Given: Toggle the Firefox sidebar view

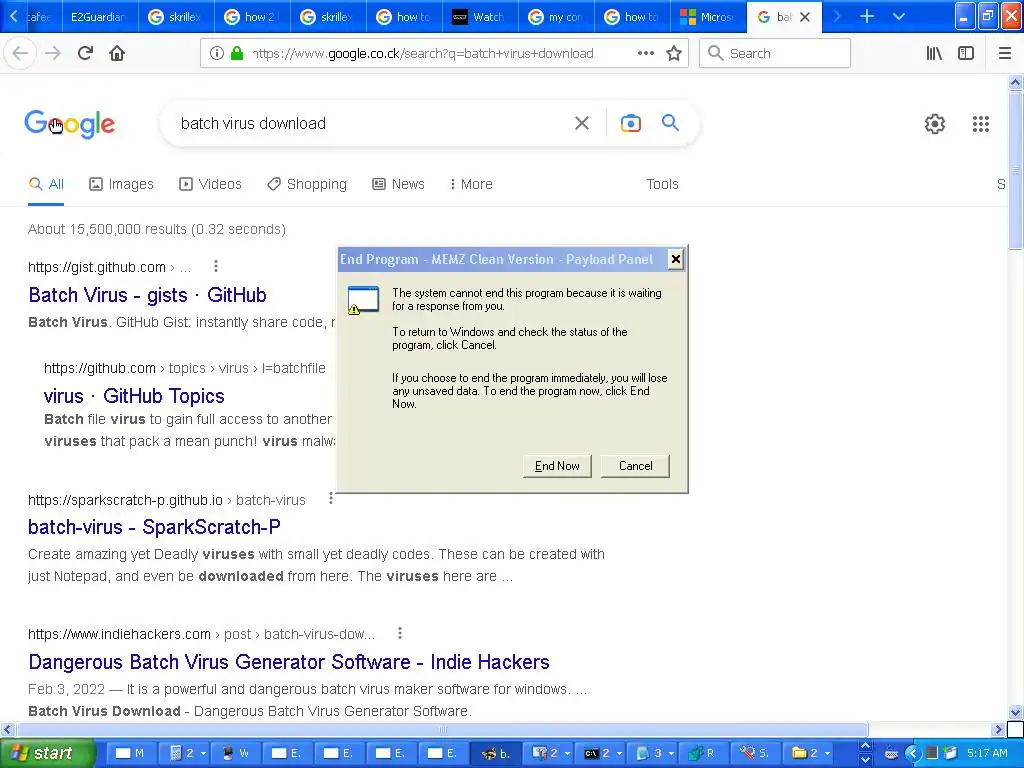Looking at the screenshot, I should click(966, 54).
